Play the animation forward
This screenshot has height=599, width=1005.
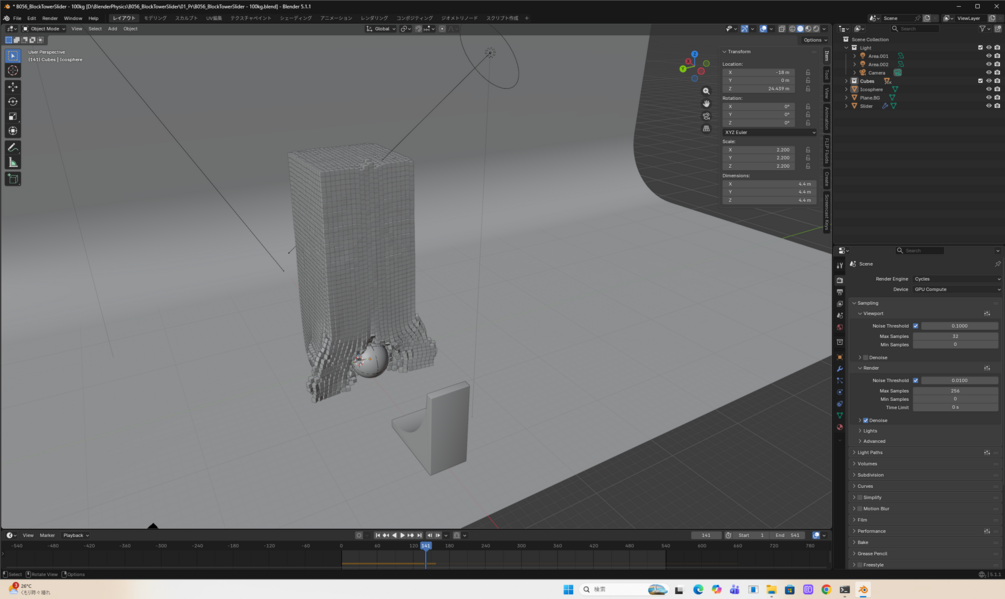[x=402, y=535]
